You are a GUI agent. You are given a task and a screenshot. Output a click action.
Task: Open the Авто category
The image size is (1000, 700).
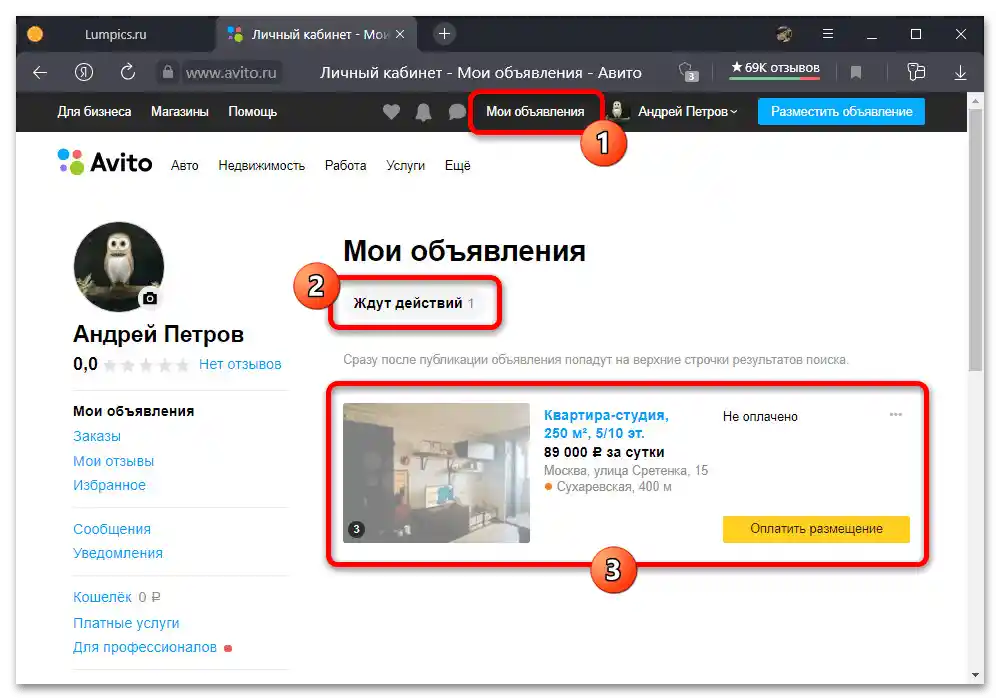(184, 166)
